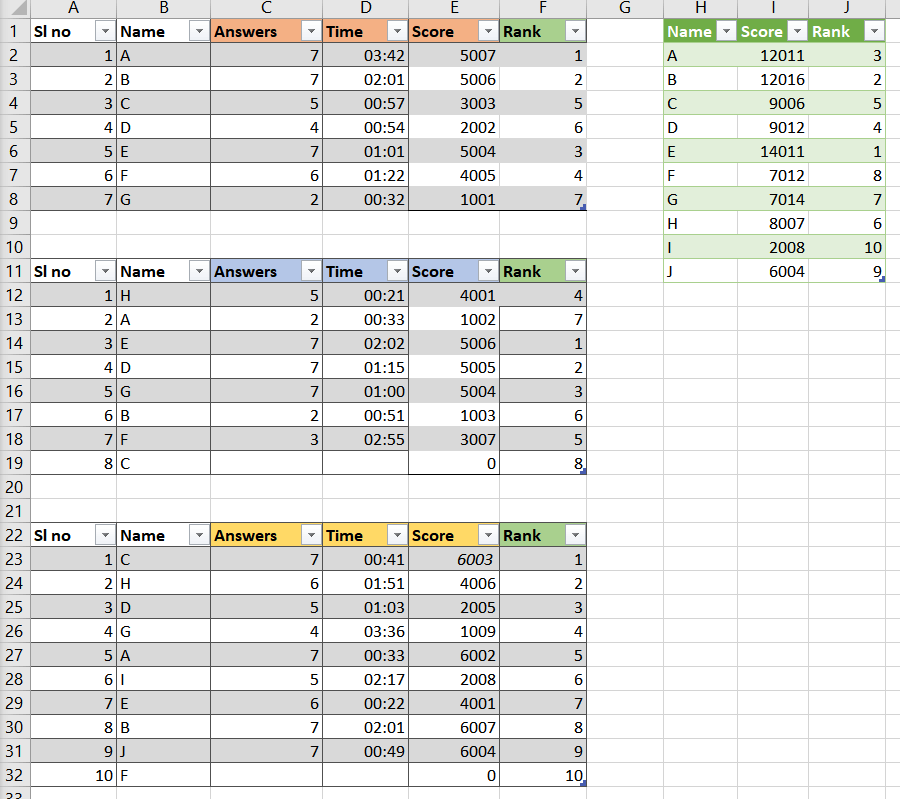Open Score filter dropdown in row 1 column E
This screenshot has height=799, width=900.
tap(488, 31)
